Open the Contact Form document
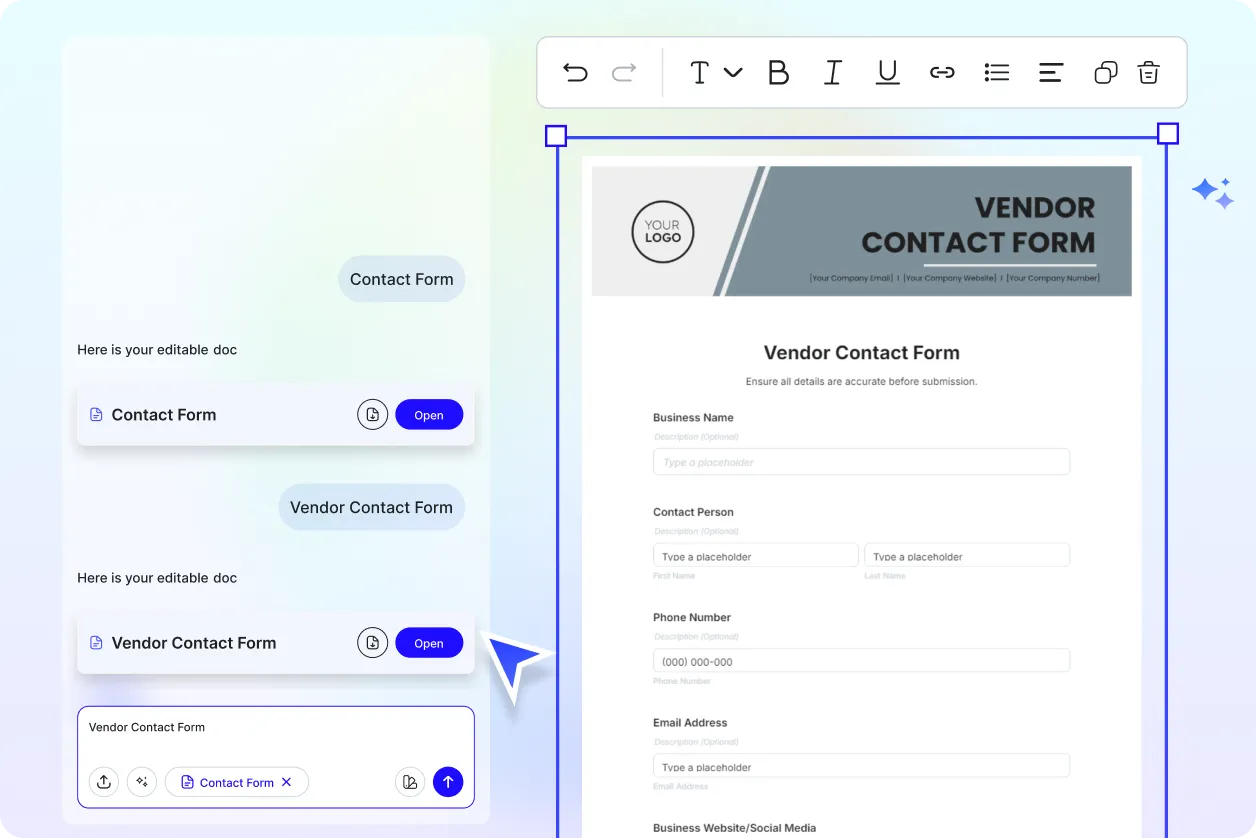 (429, 414)
